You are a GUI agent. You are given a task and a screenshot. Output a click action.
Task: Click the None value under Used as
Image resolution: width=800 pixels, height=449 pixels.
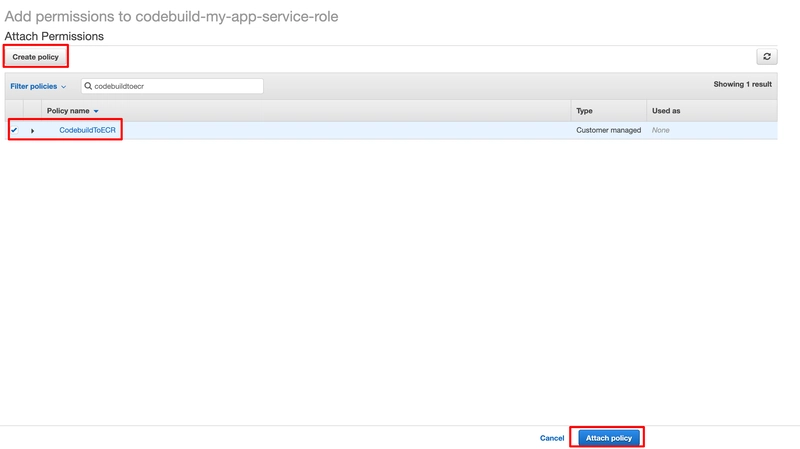pyautogui.click(x=660, y=130)
